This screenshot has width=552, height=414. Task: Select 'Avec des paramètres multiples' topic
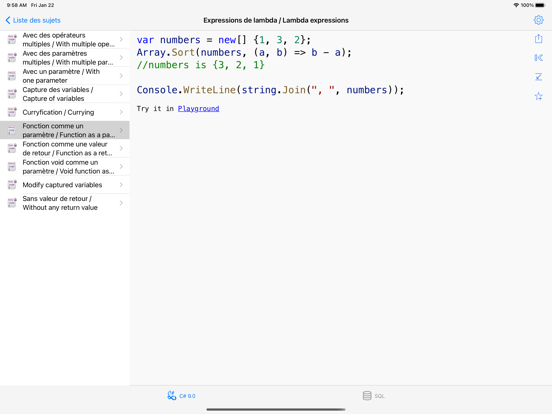coord(65,57)
